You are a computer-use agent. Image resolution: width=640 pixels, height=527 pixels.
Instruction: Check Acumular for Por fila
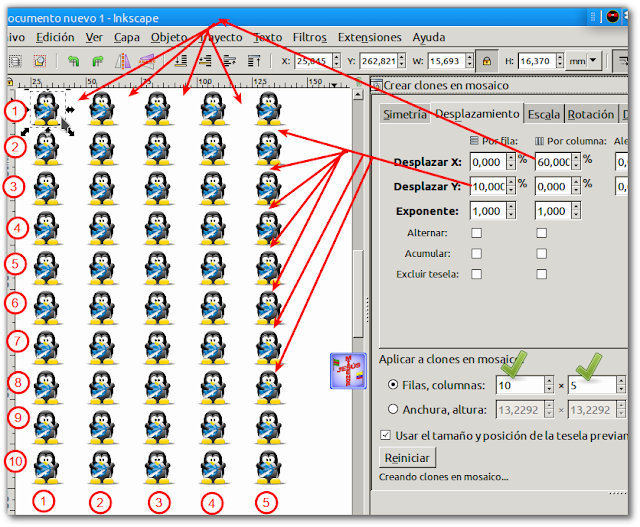(x=476, y=253)
